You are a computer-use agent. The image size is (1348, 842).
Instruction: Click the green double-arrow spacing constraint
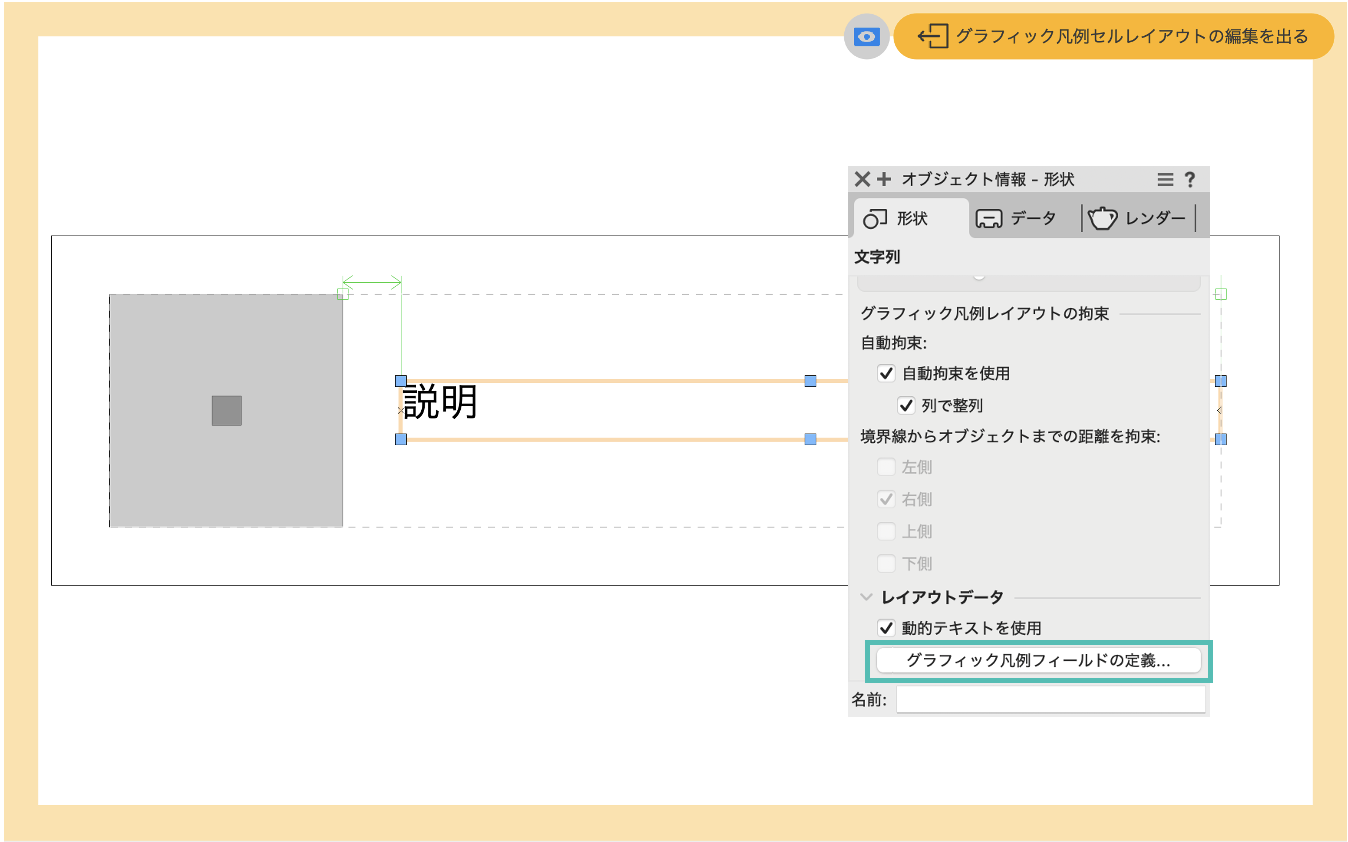click(x=371, y=282)
